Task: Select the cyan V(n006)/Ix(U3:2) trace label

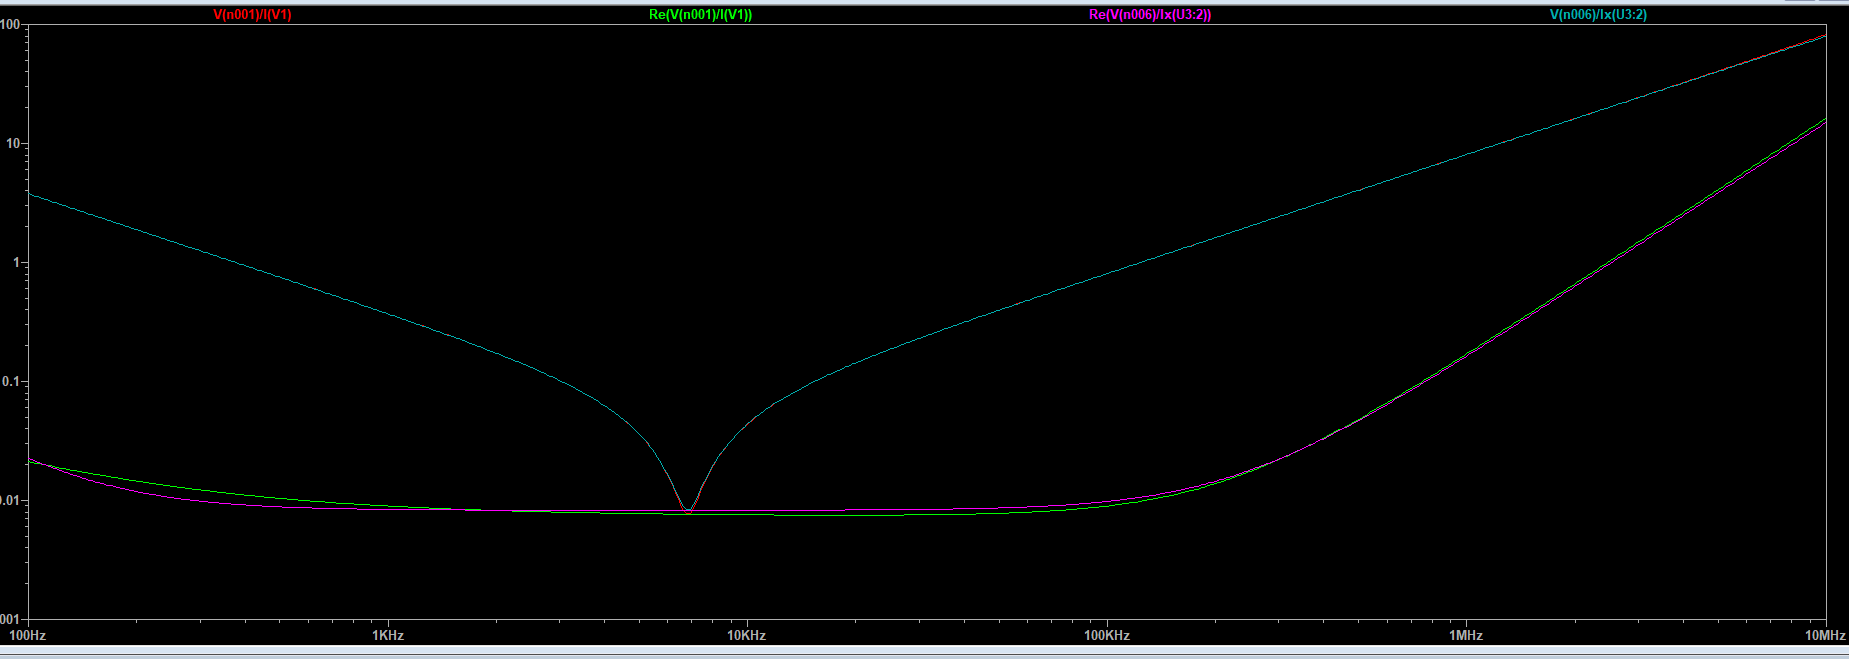Action: point(1598,15)
